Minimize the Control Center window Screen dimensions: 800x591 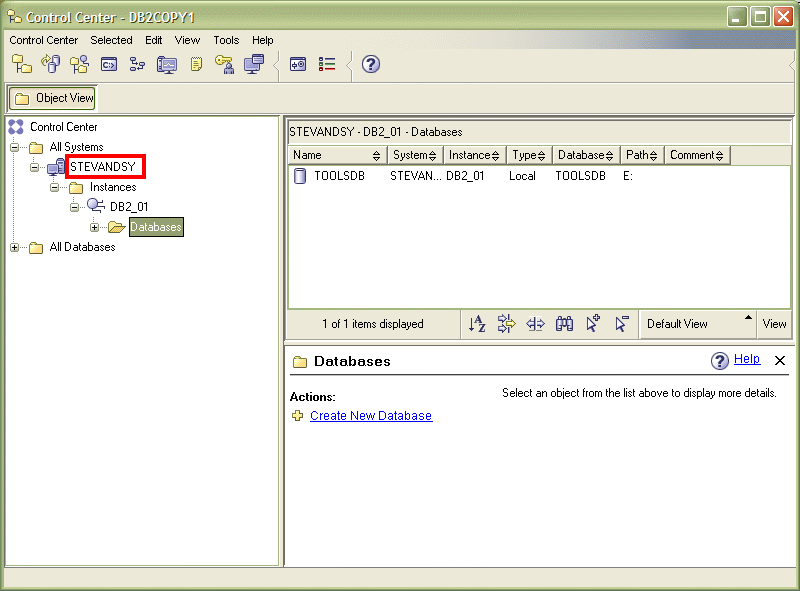(x=737, y=17)
